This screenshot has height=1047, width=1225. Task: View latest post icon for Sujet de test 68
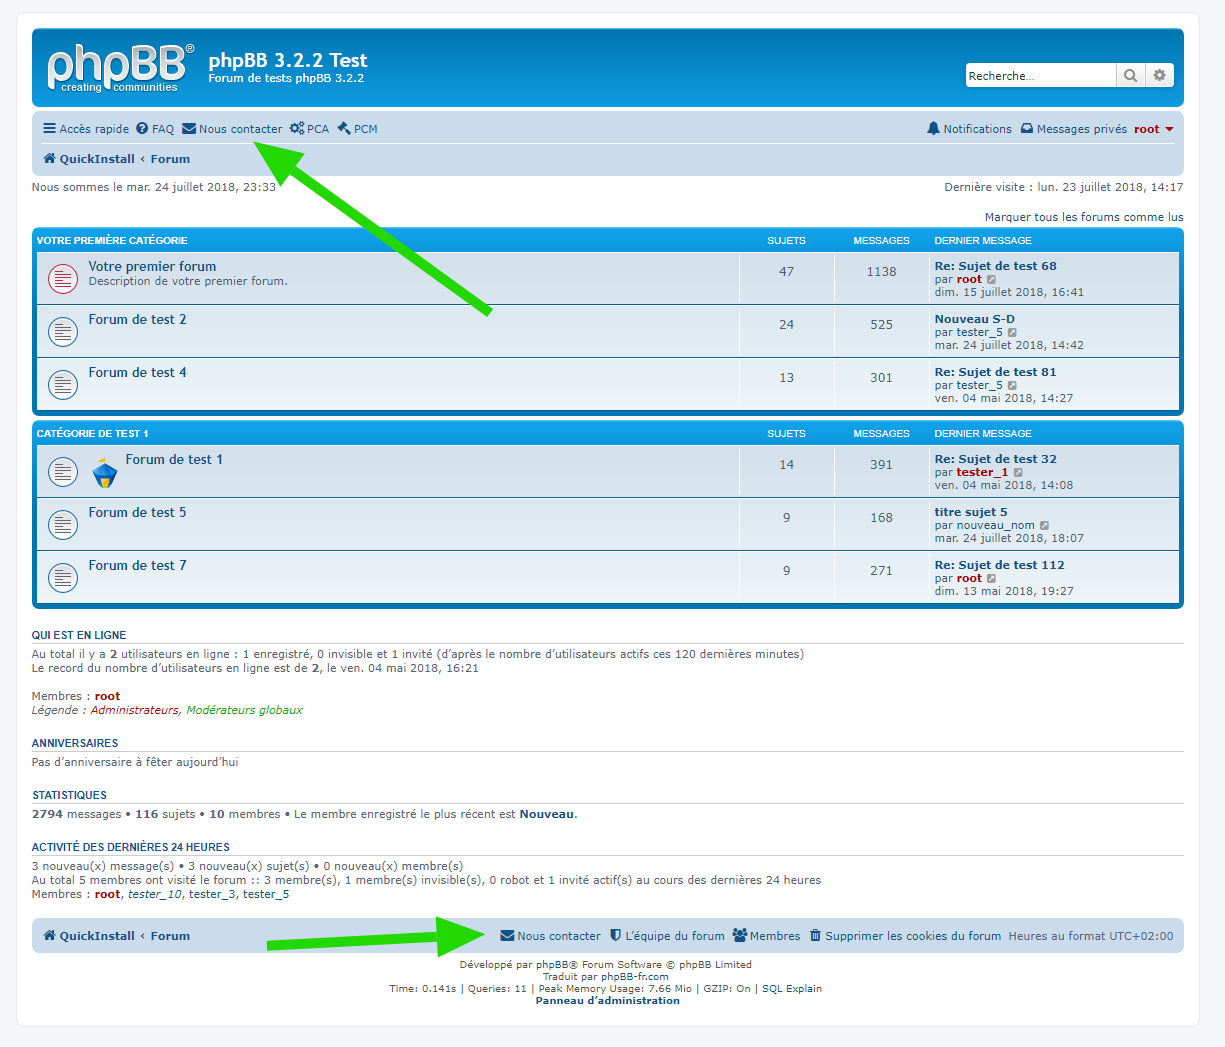tap(992, 280)
